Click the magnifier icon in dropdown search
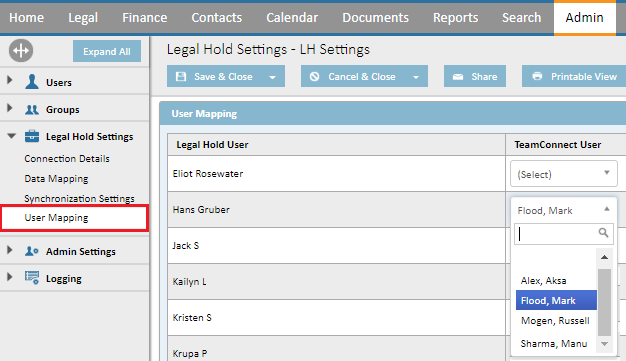This screenshot has height=361, width=626. pos(603,233)
